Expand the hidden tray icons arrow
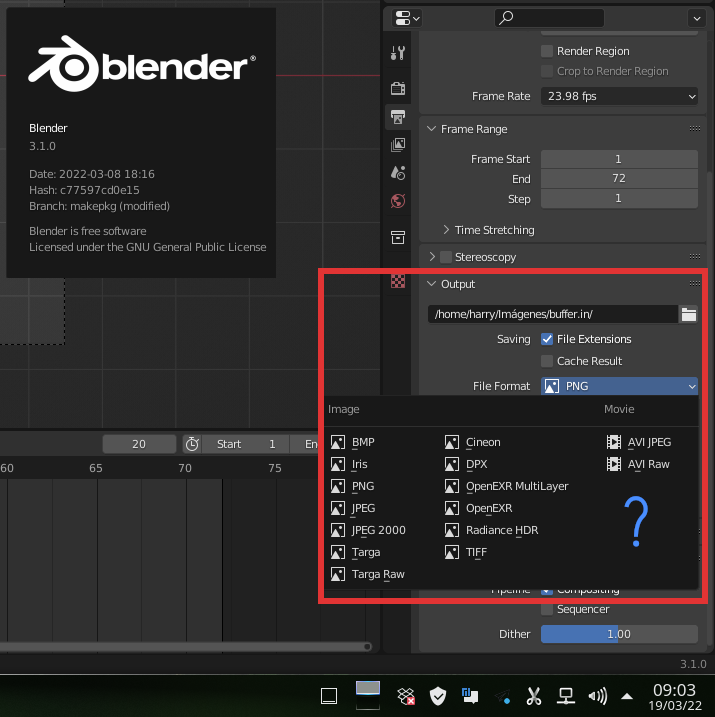Viewport: 715px width, 717px height. click(x=627, y=697)
